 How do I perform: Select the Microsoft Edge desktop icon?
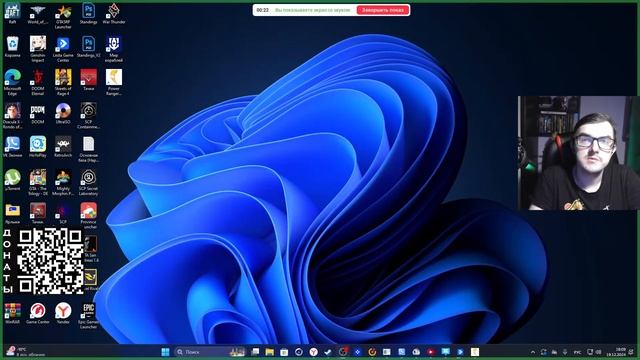(13, 82)
